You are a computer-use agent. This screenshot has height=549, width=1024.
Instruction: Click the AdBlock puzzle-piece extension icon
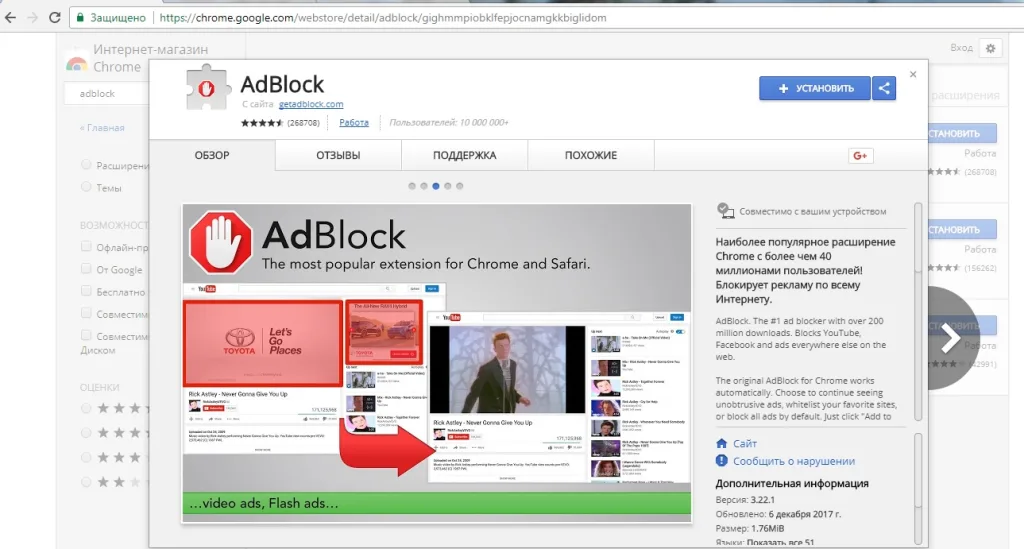click(208, 88)
